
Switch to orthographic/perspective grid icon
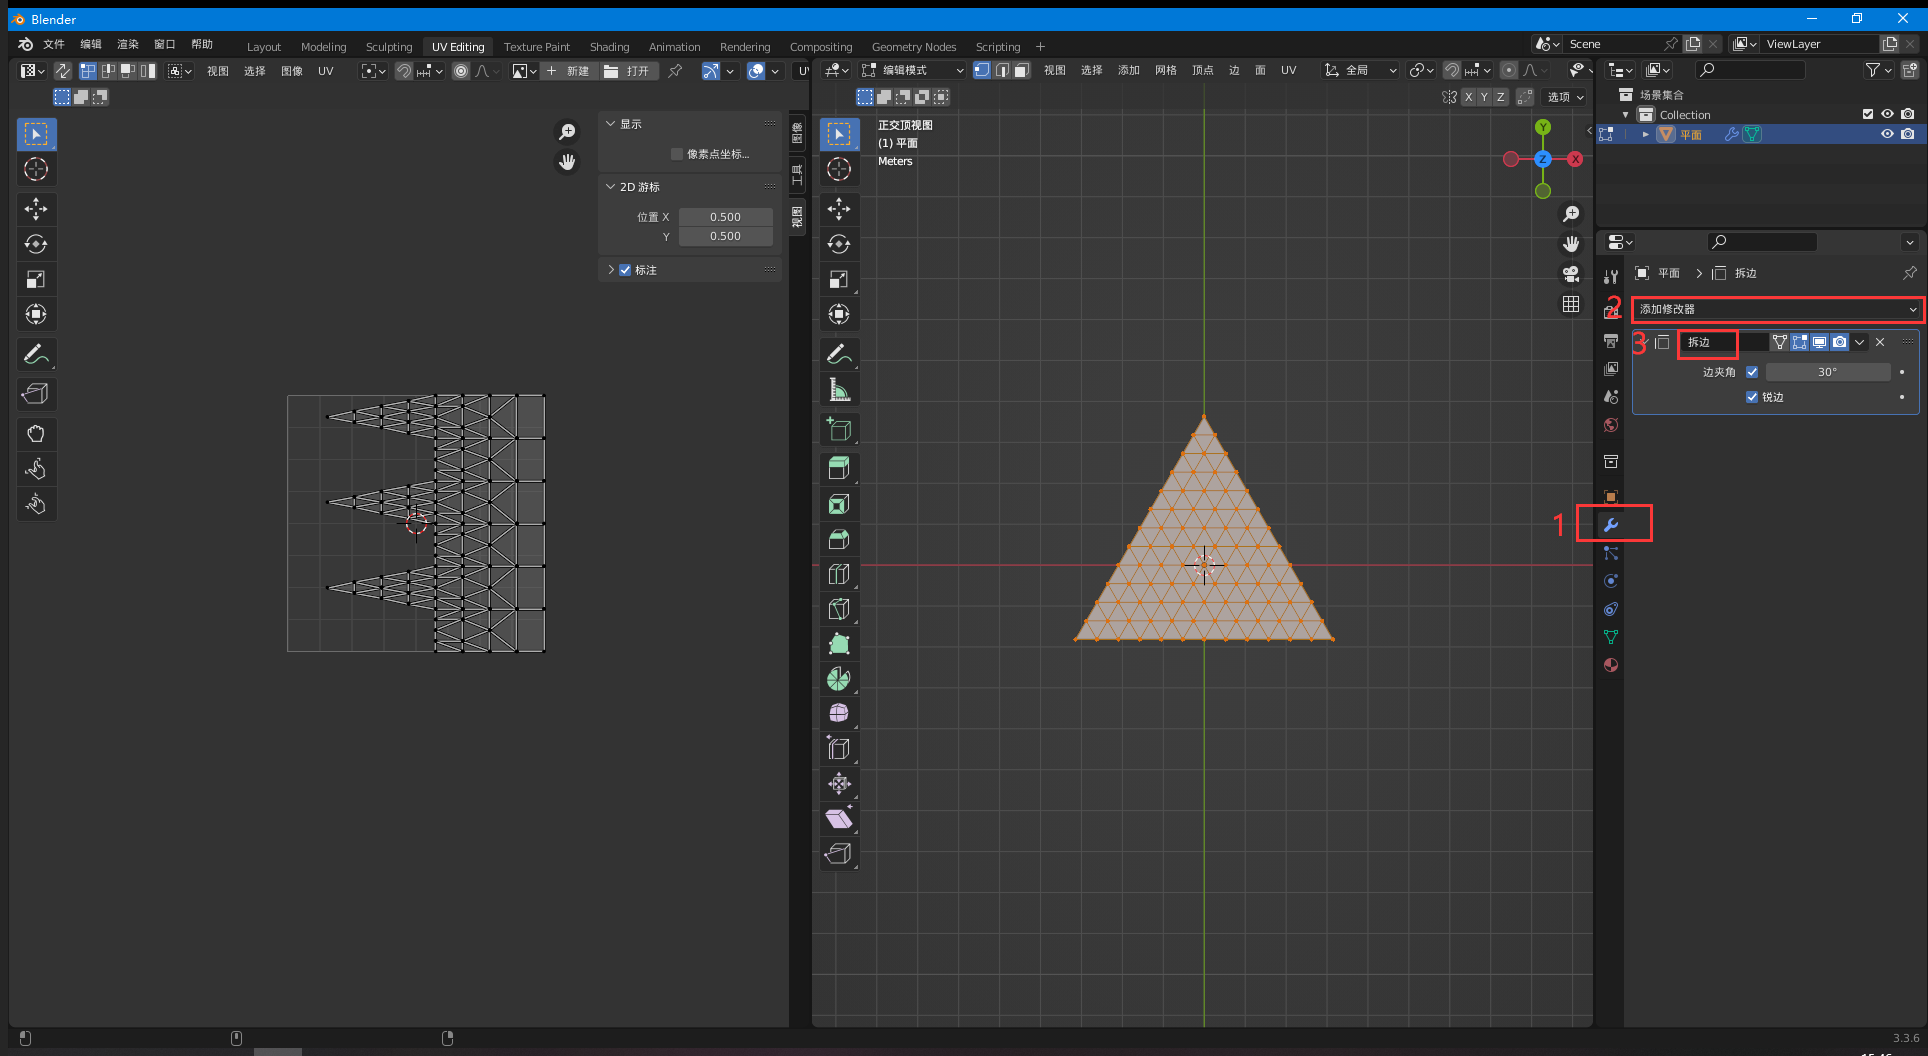(x=1571, y=304)
